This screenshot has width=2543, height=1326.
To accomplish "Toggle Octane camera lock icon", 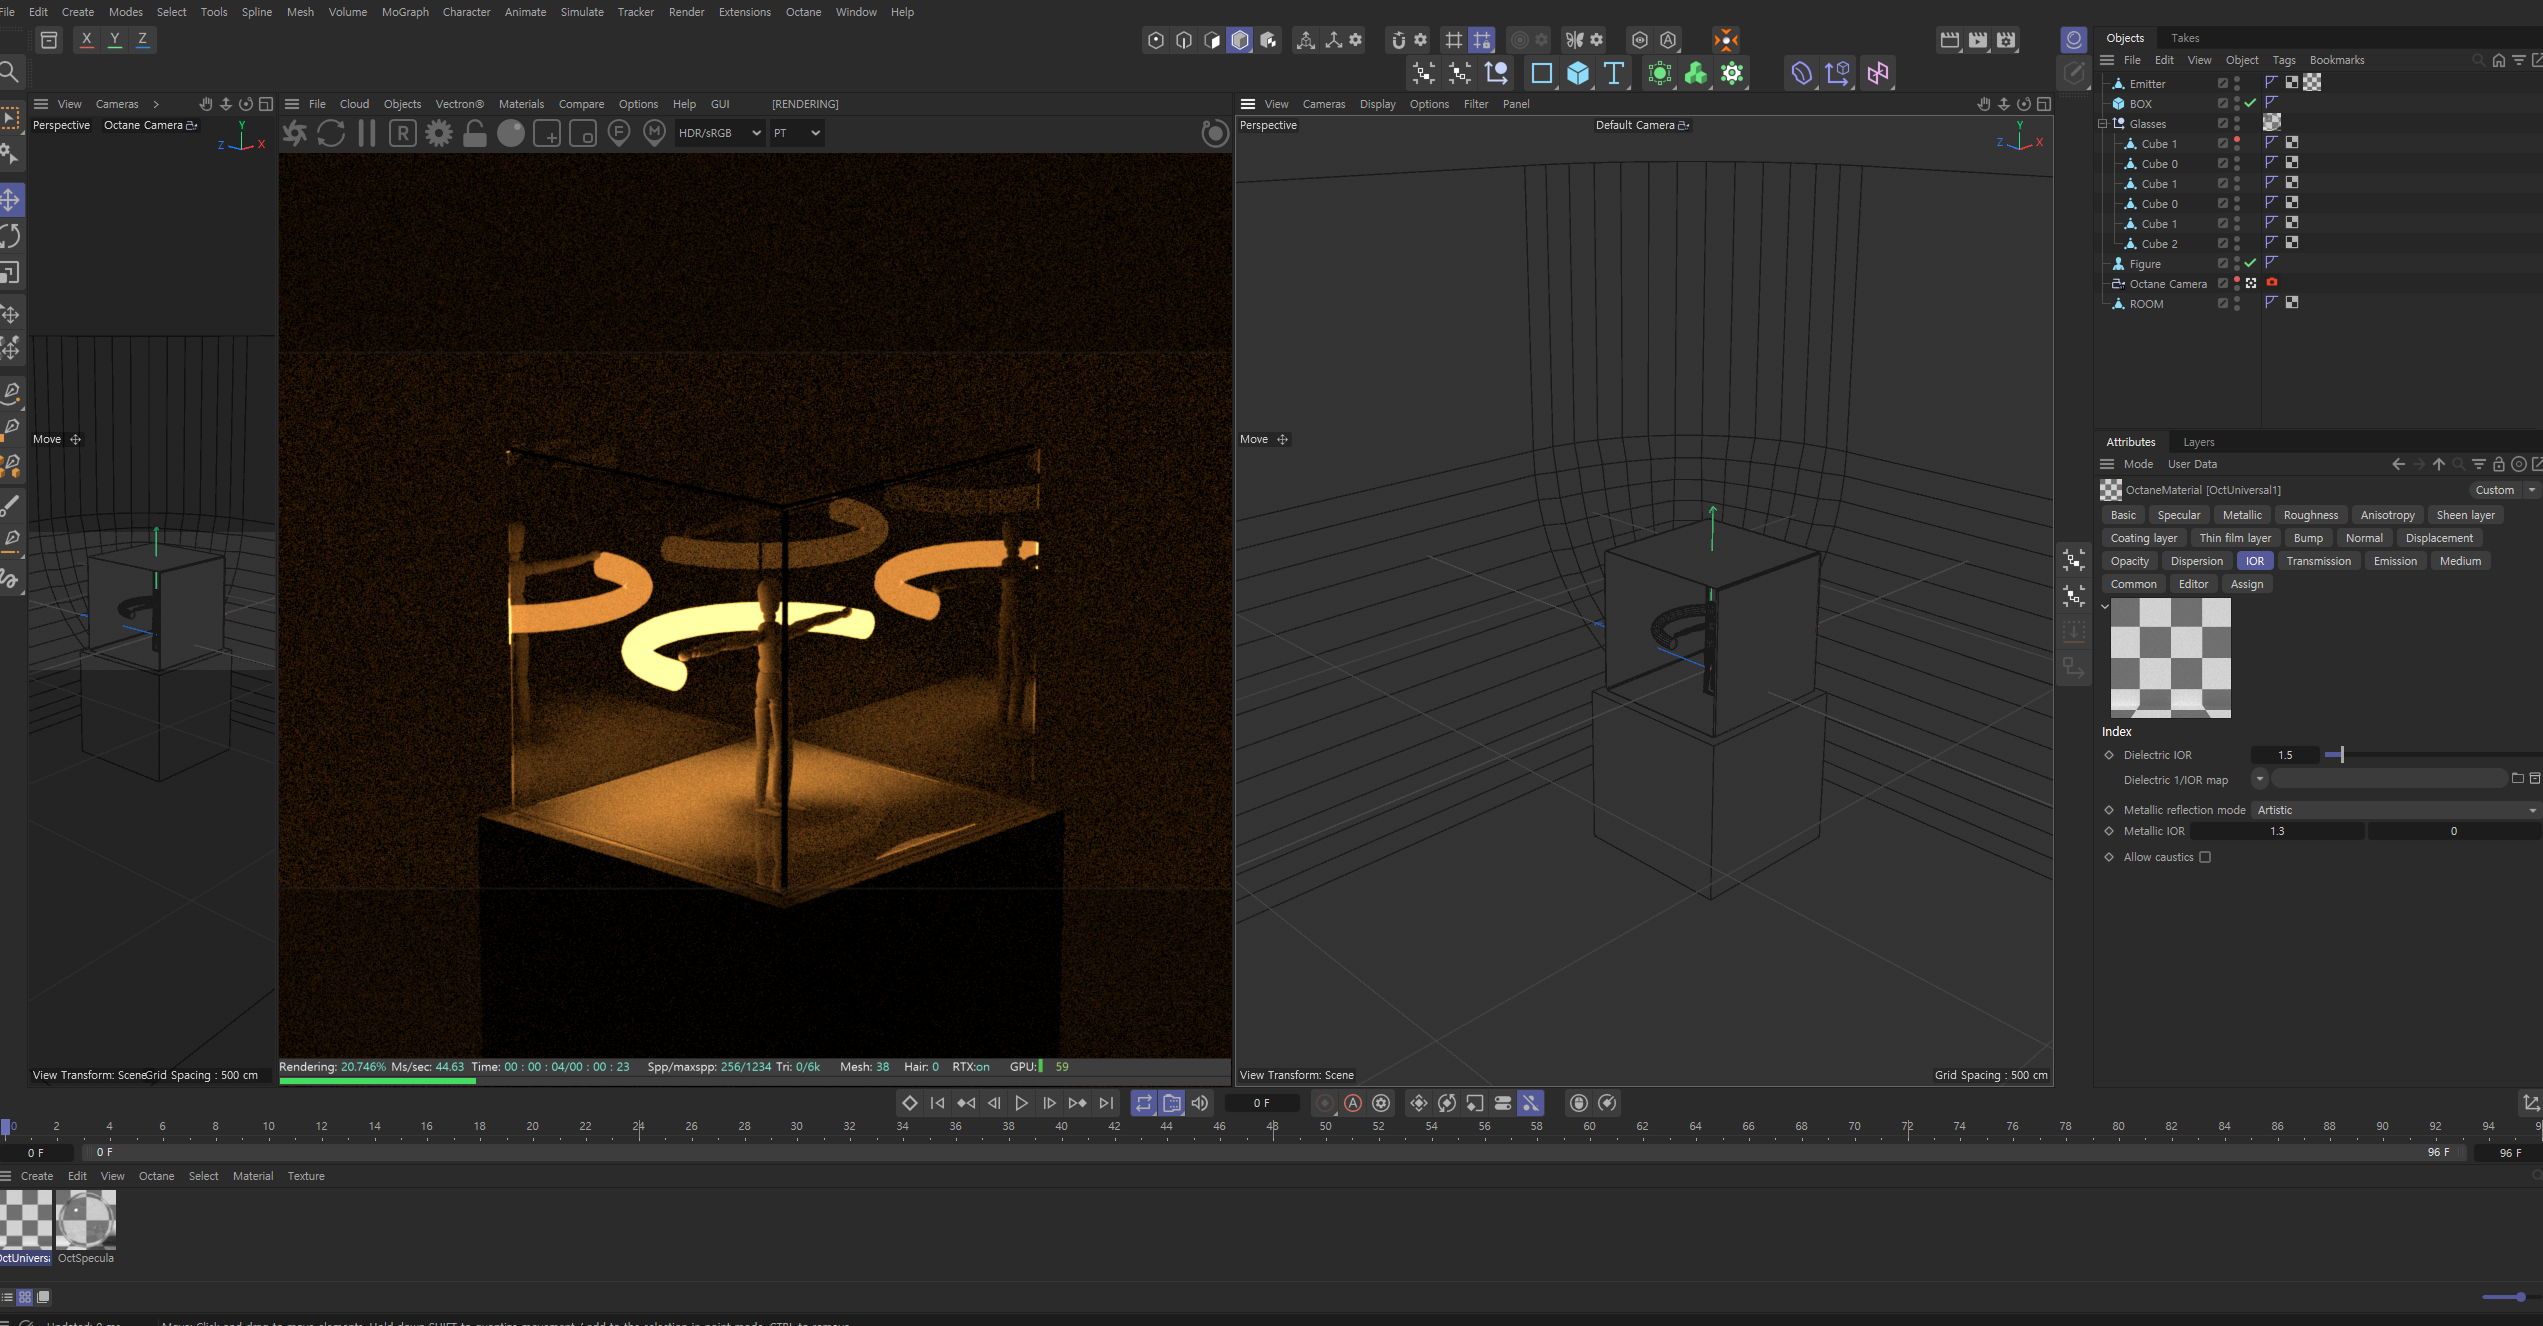I will (x=474, y=133).
